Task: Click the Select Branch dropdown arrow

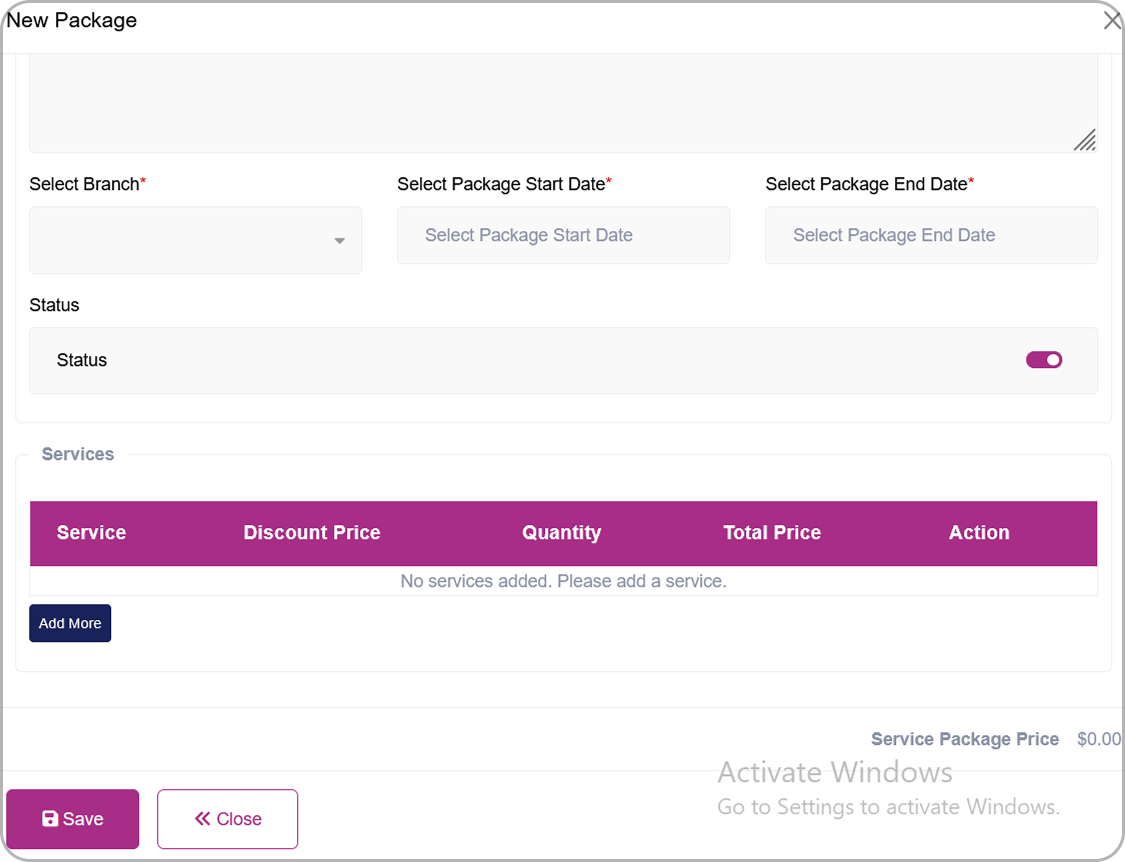Action: (339, 241)
